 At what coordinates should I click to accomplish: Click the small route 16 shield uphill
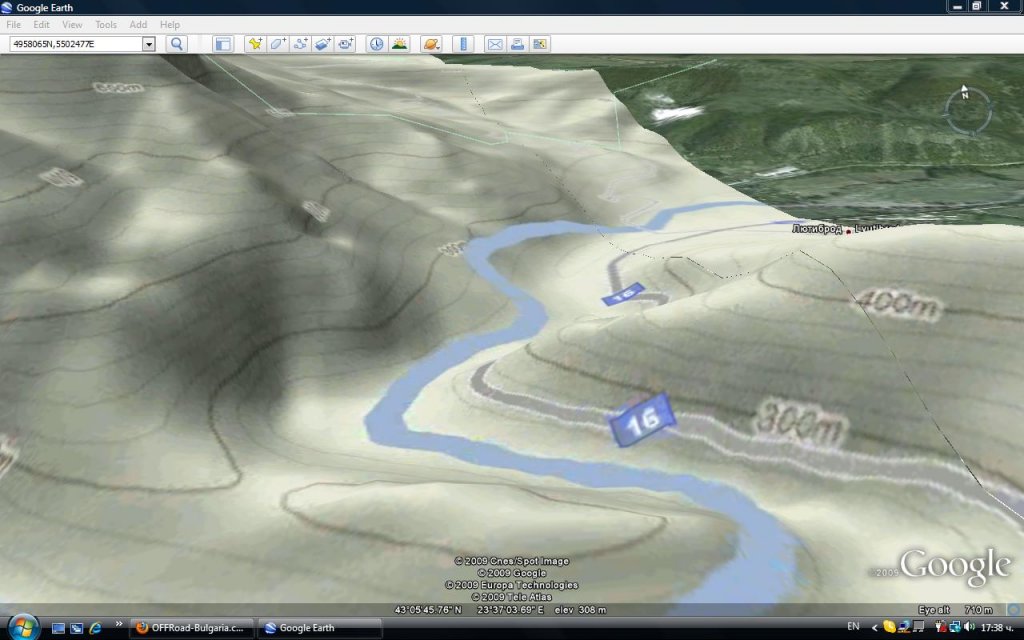623,294
